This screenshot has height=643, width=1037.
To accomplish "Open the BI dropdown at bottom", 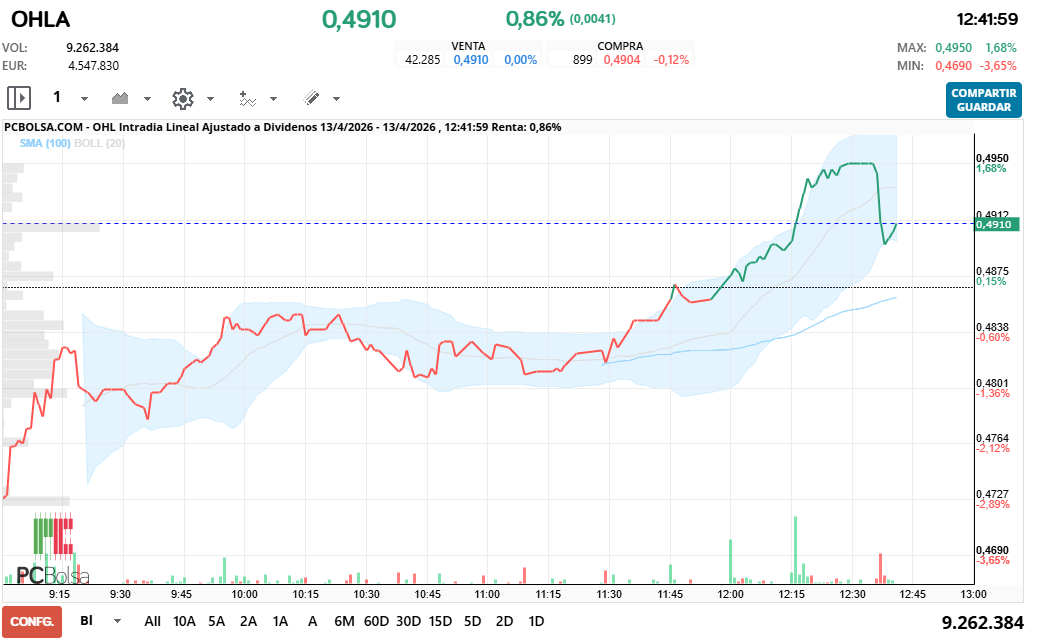I will [x=117, y=621].
